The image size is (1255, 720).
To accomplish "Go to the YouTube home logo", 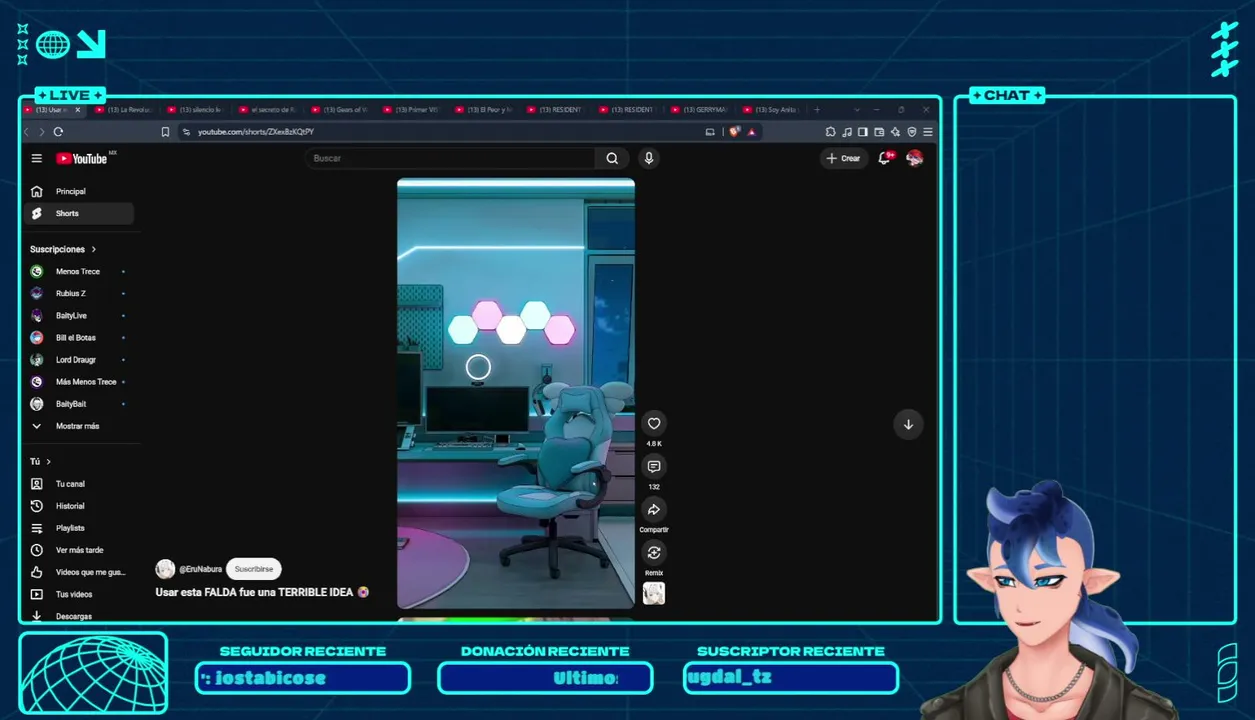I will click(82, 158).
